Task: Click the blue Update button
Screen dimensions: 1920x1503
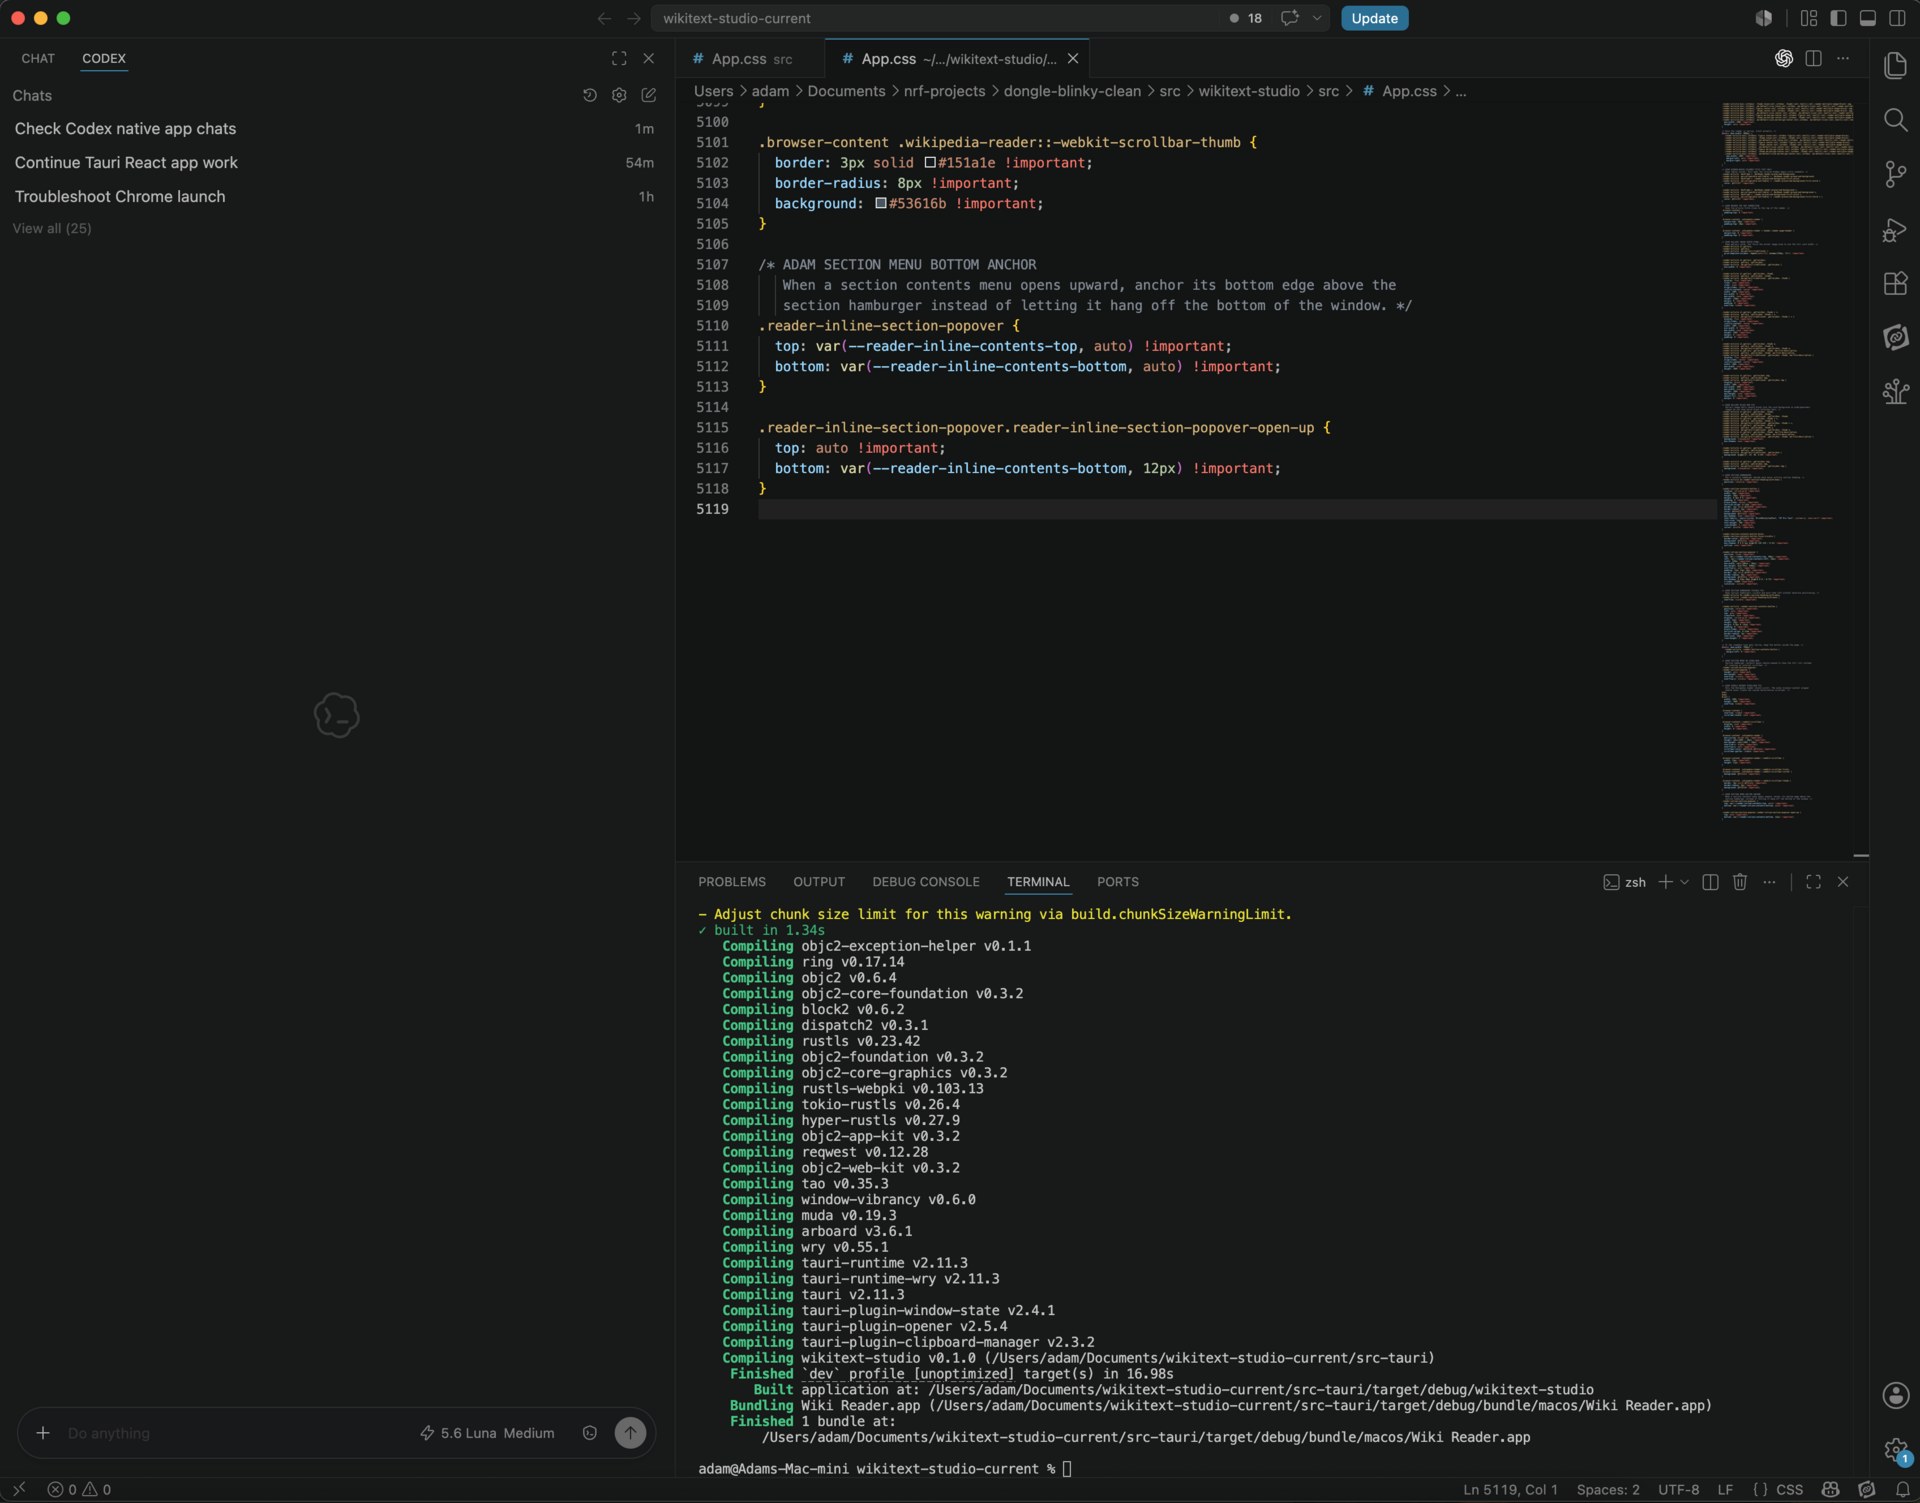Action: [1375, 18]
